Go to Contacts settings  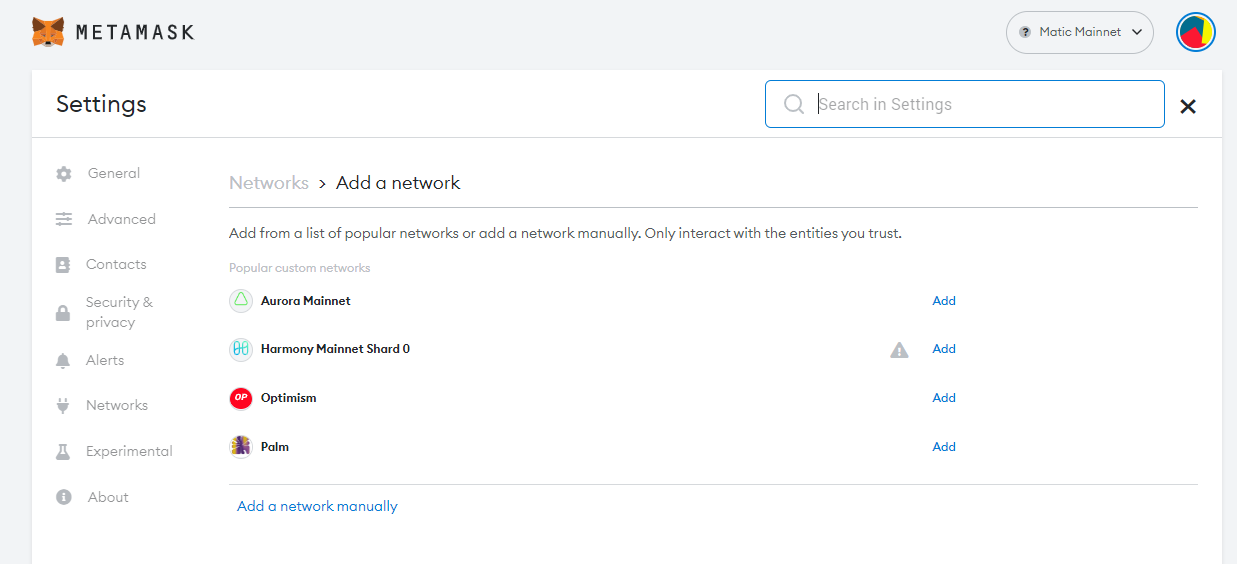116,264
